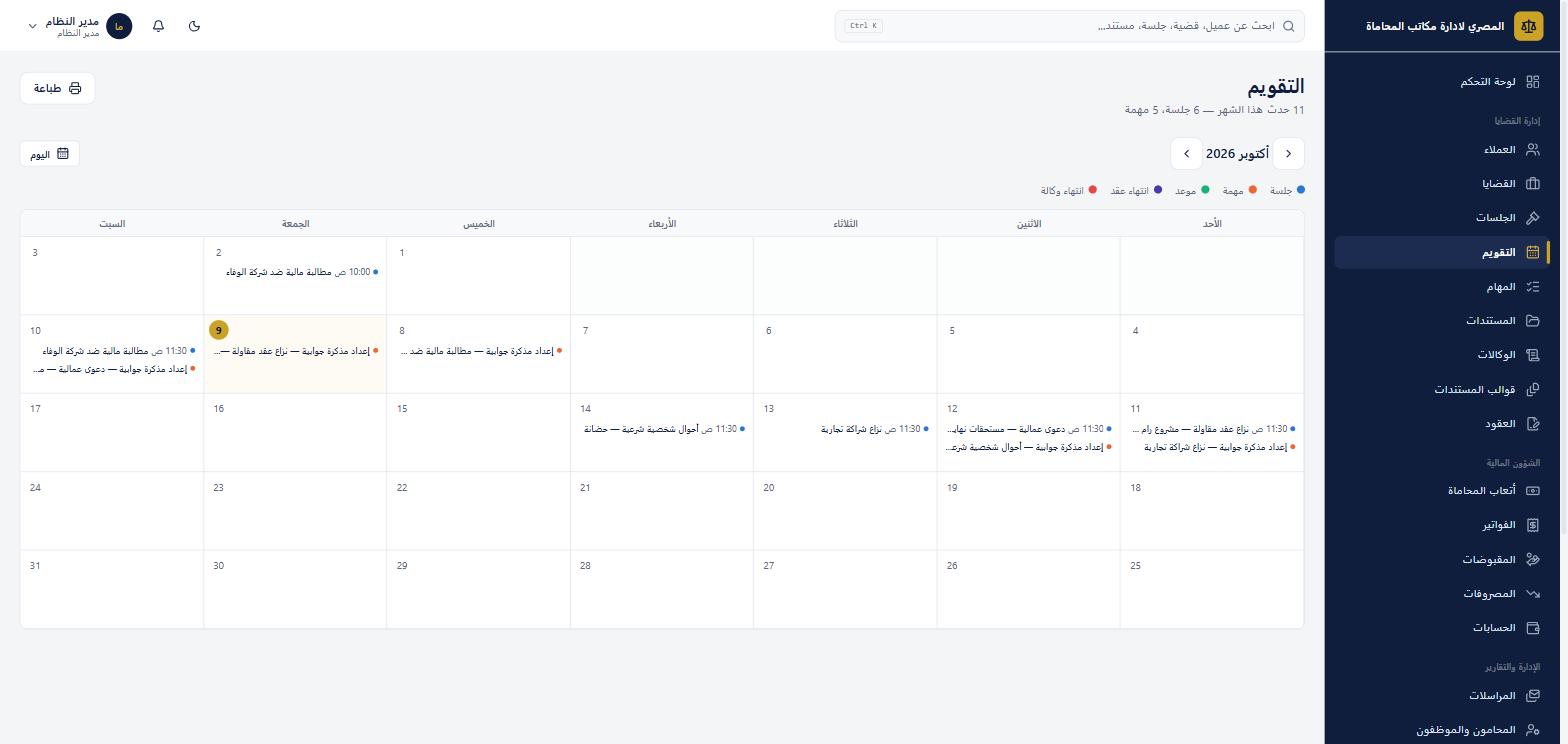The width and height of the screenshot is (1568, 744).
Task: Click the المراسلات mail icon
Action: coord(1533,696)
